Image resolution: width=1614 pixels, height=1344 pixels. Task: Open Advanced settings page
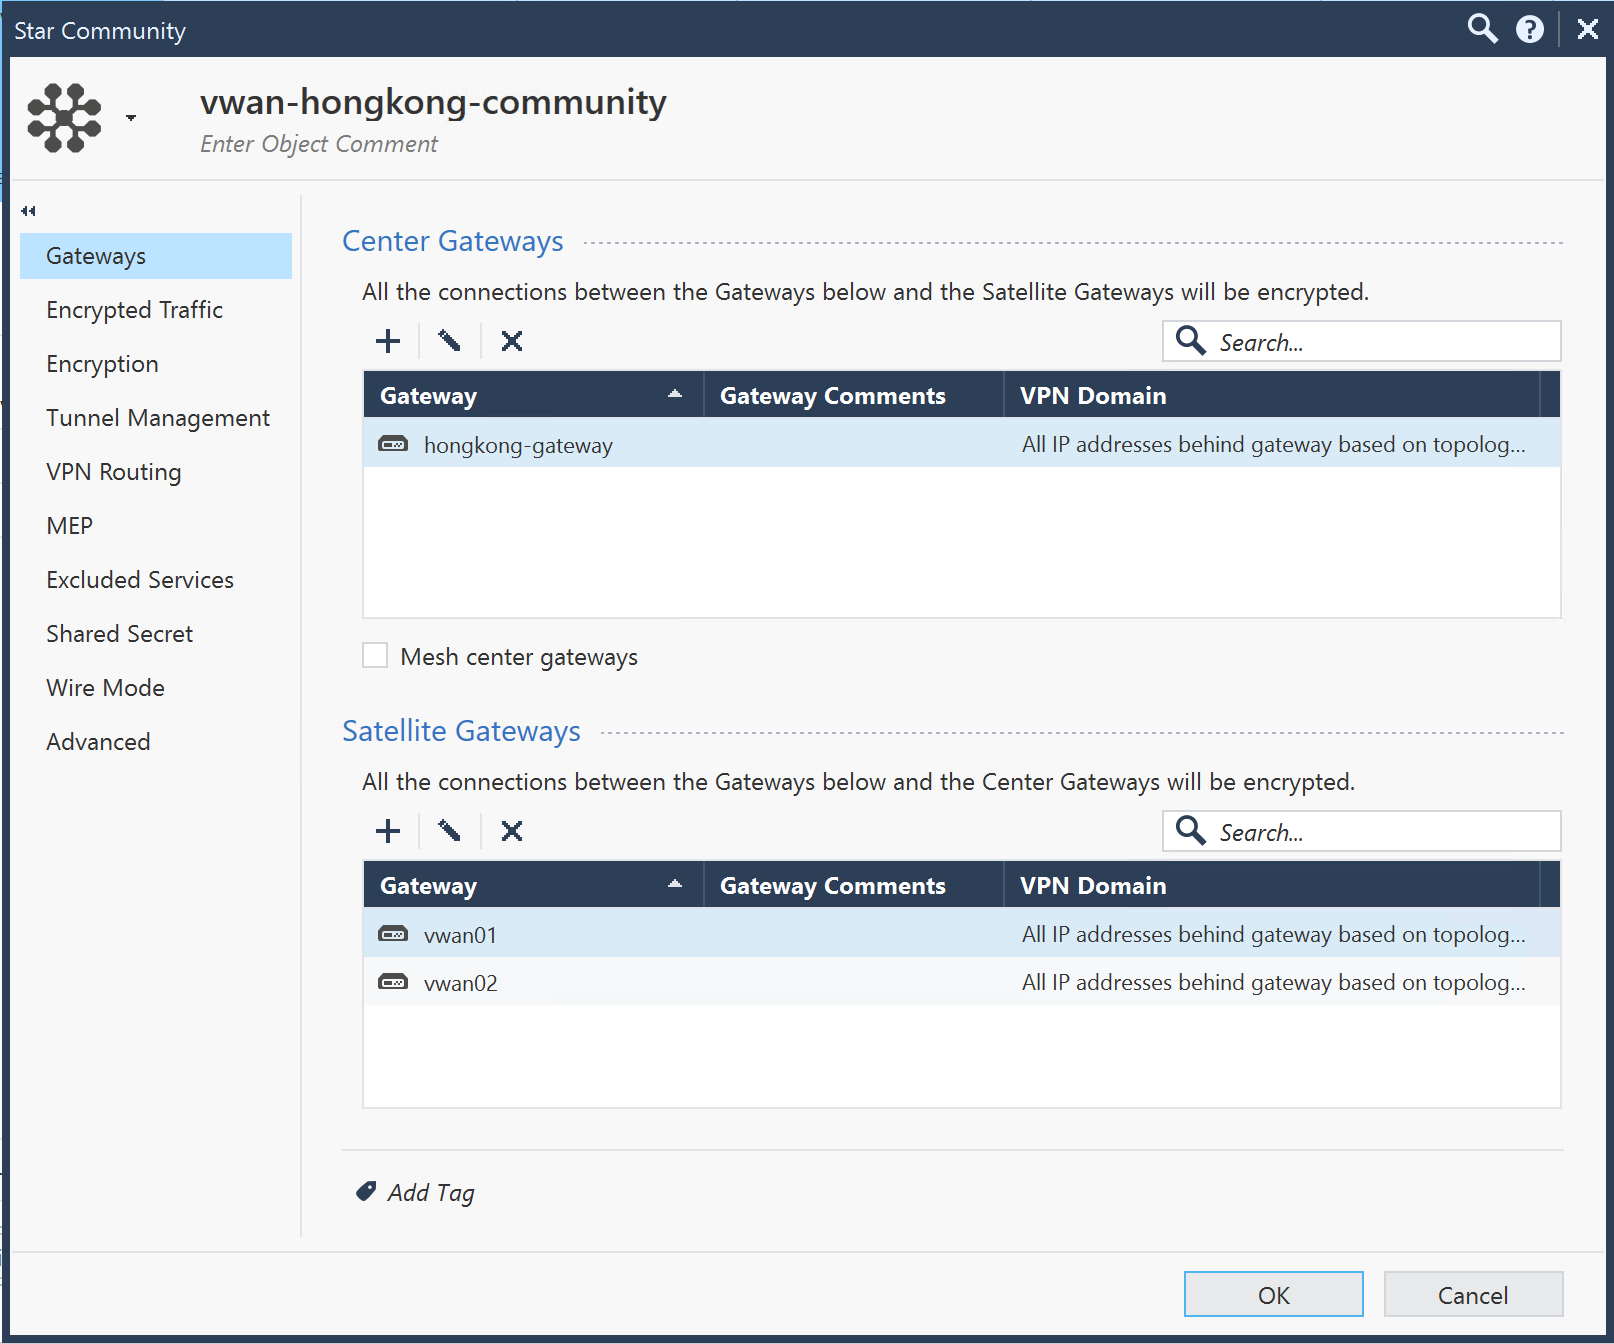click(x=156, y=742)
